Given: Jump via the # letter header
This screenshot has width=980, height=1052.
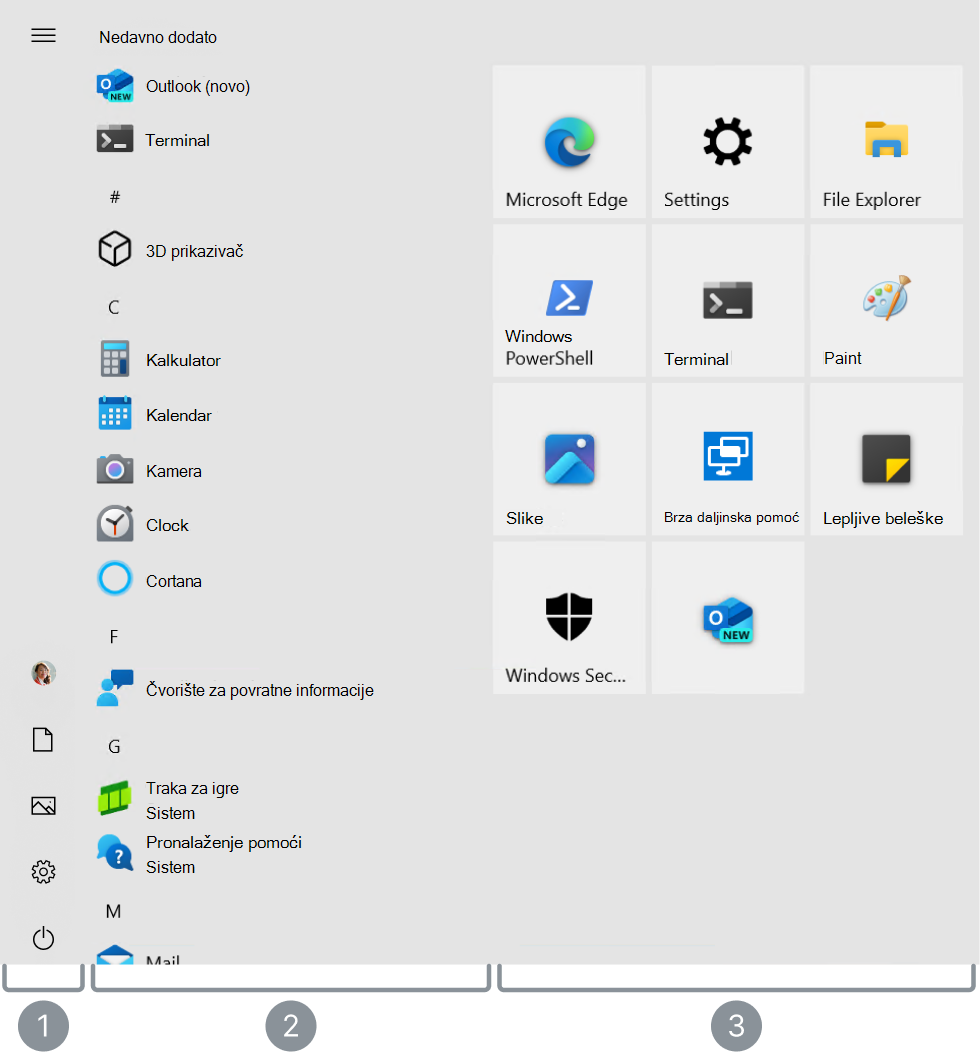Looking at the screenshot, I should point(115,197).
